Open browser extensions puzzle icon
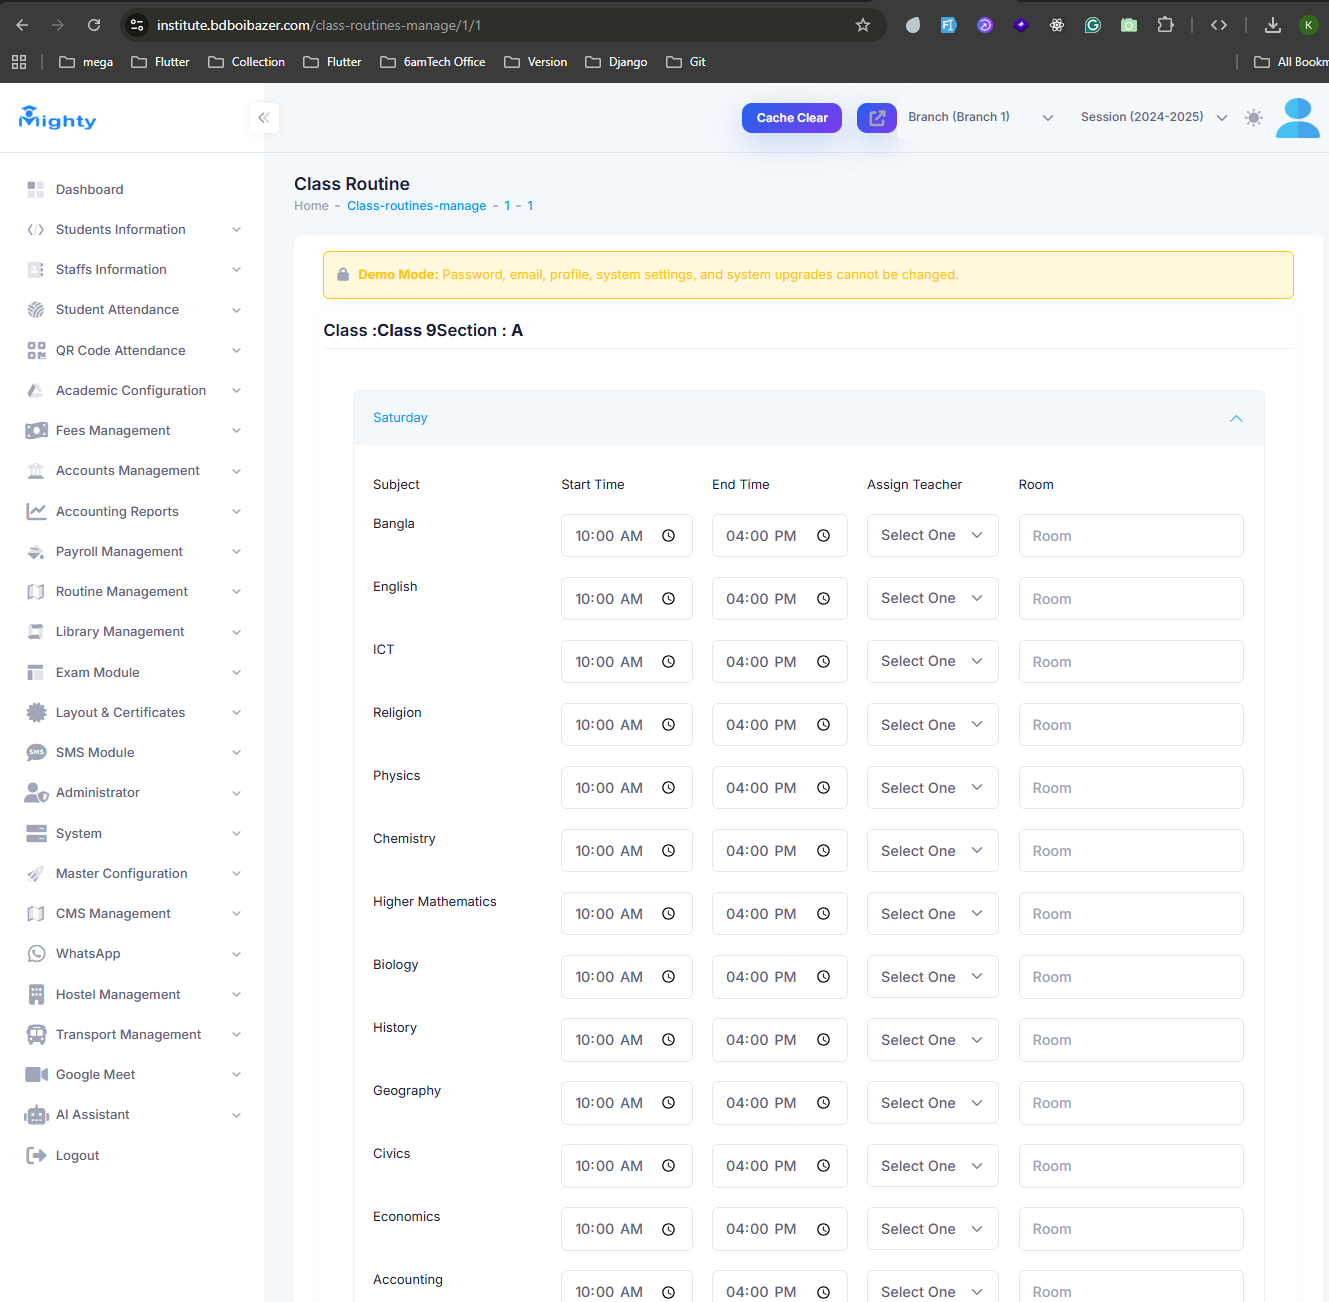The image size is (1329, 1302). click(x=1165, y=25)
